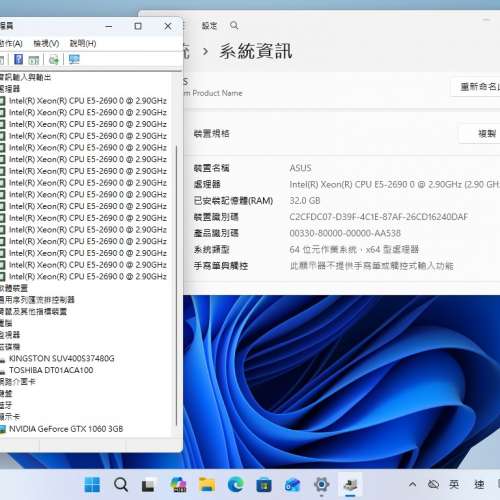500x500 pixels.
Task: Click the device ID C2CFDC07-D39F value
Action: point(379,217)
